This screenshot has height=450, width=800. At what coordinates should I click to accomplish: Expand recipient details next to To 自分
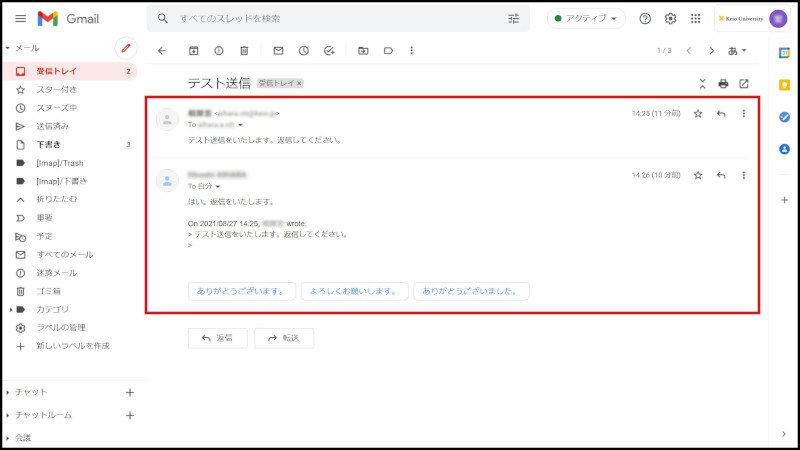point(218,187)
